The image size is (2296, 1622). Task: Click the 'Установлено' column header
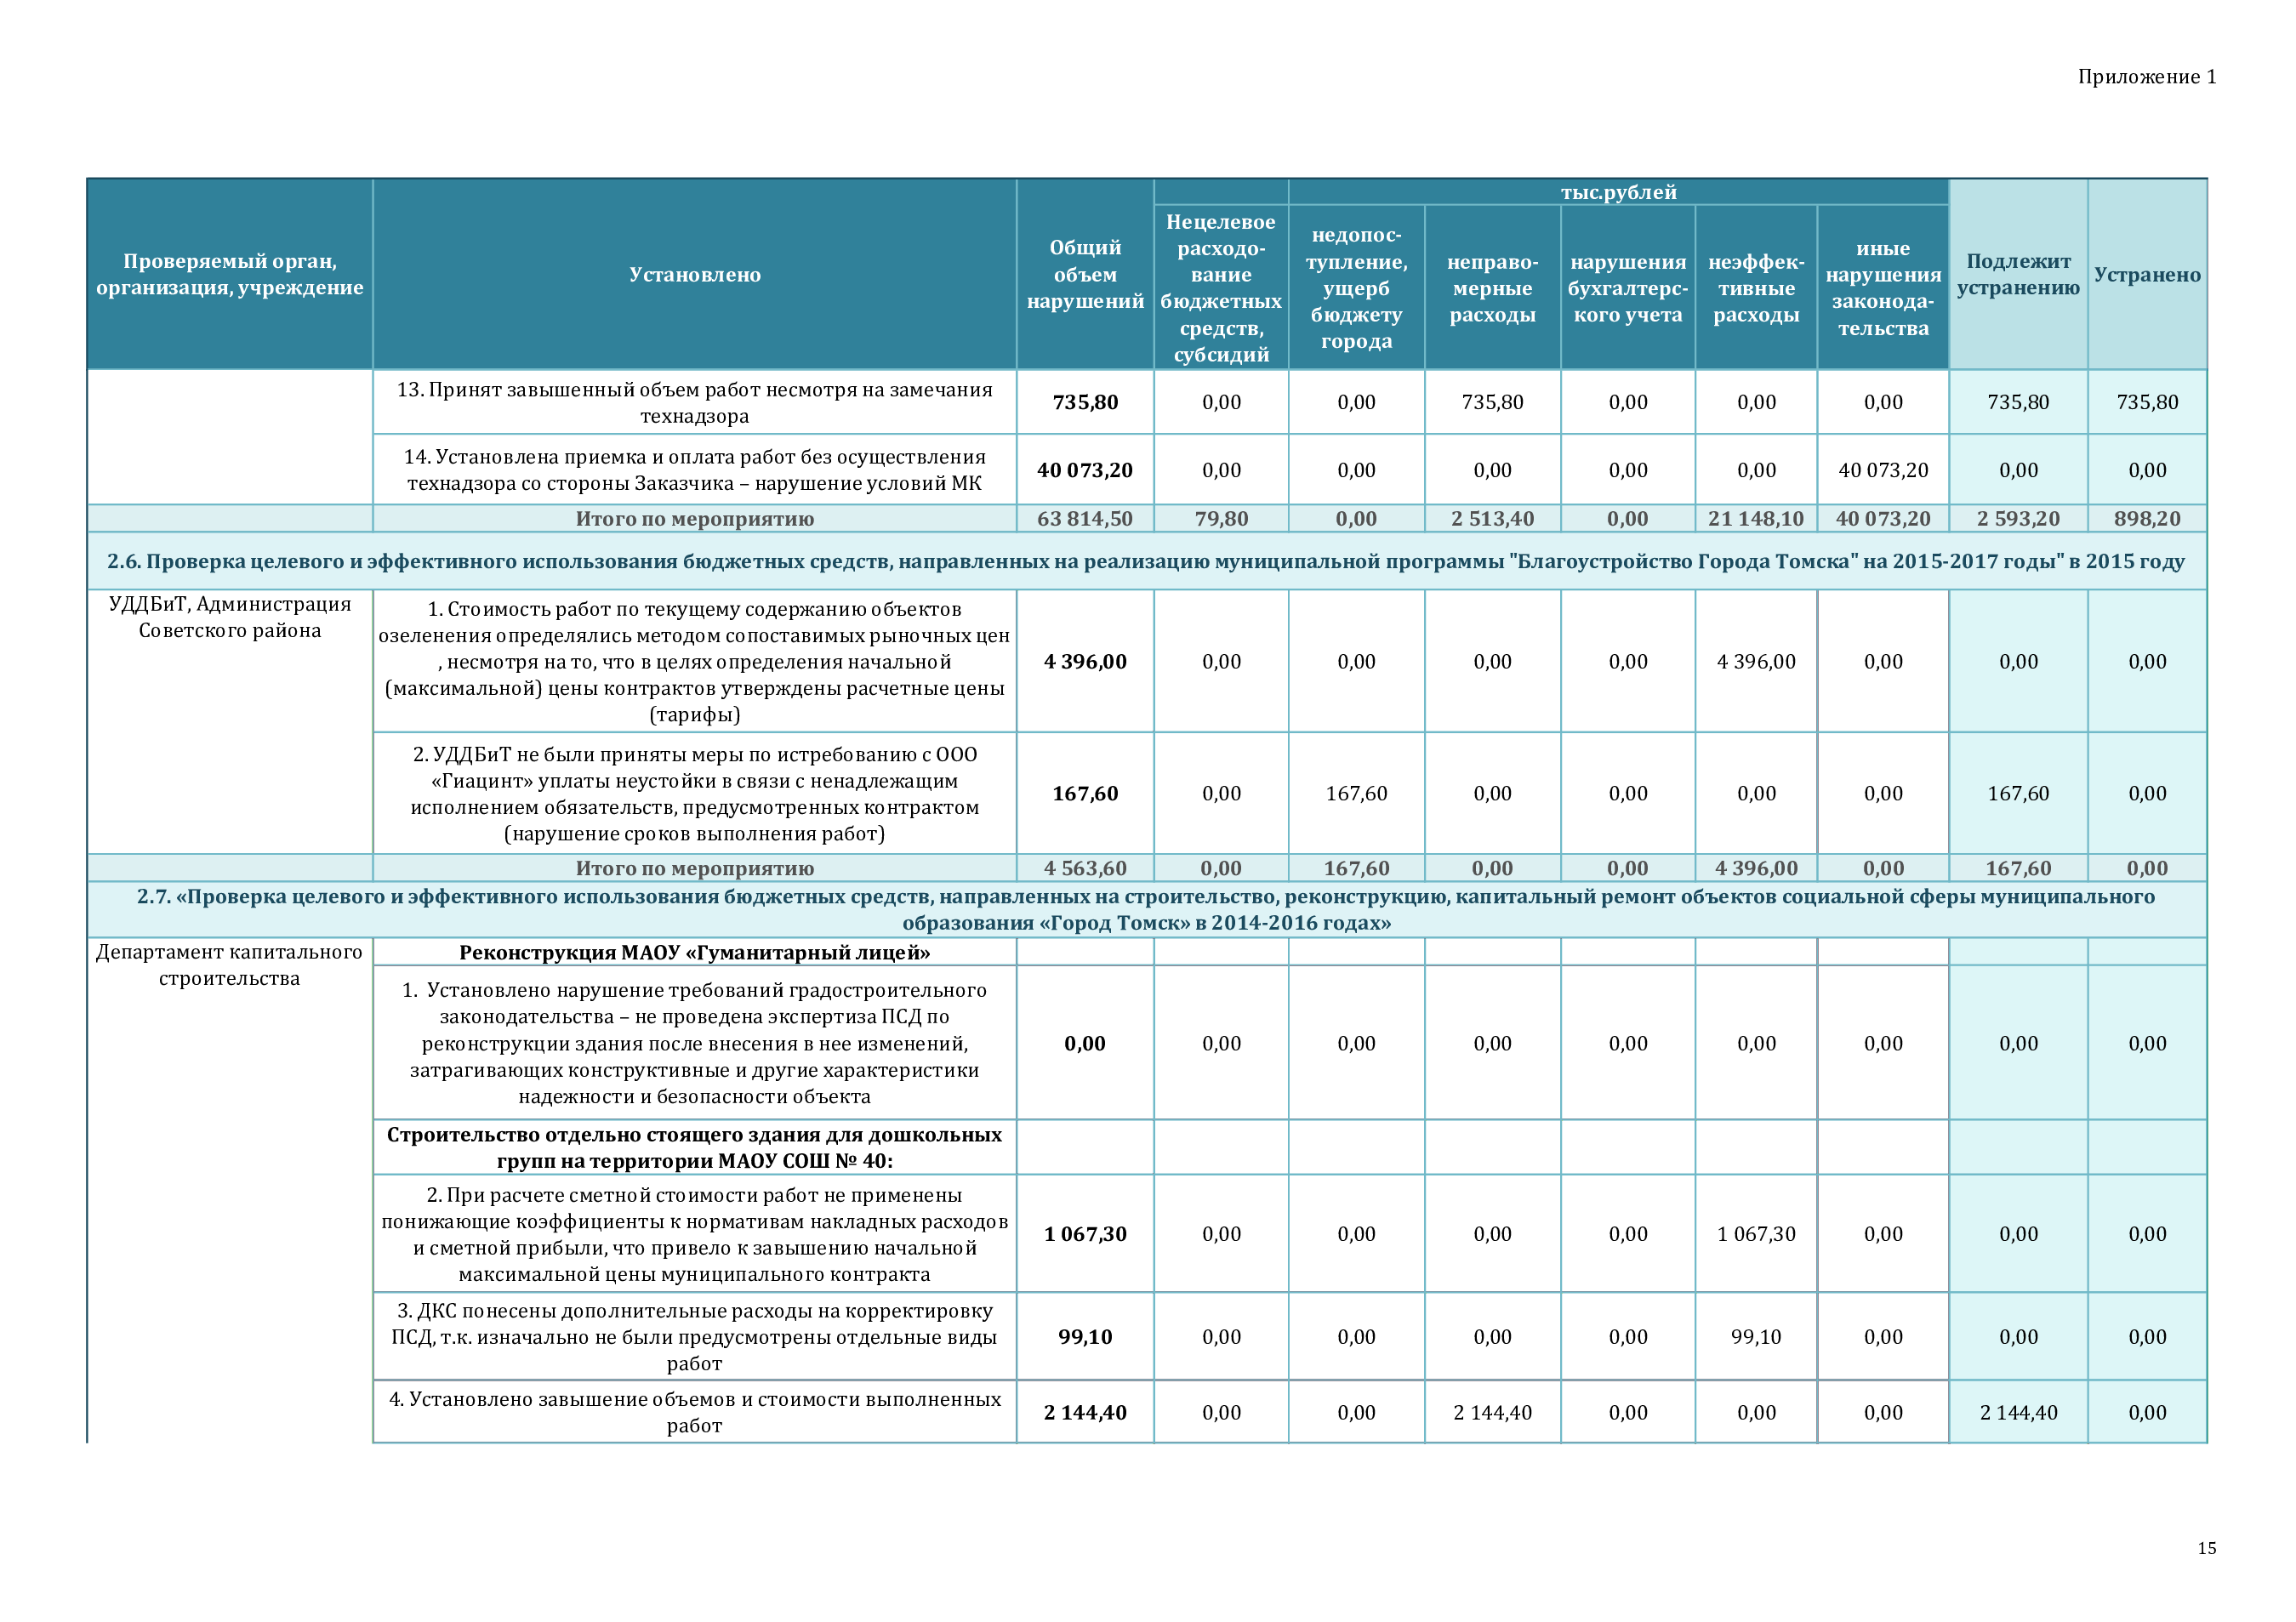tap(694, 275)
